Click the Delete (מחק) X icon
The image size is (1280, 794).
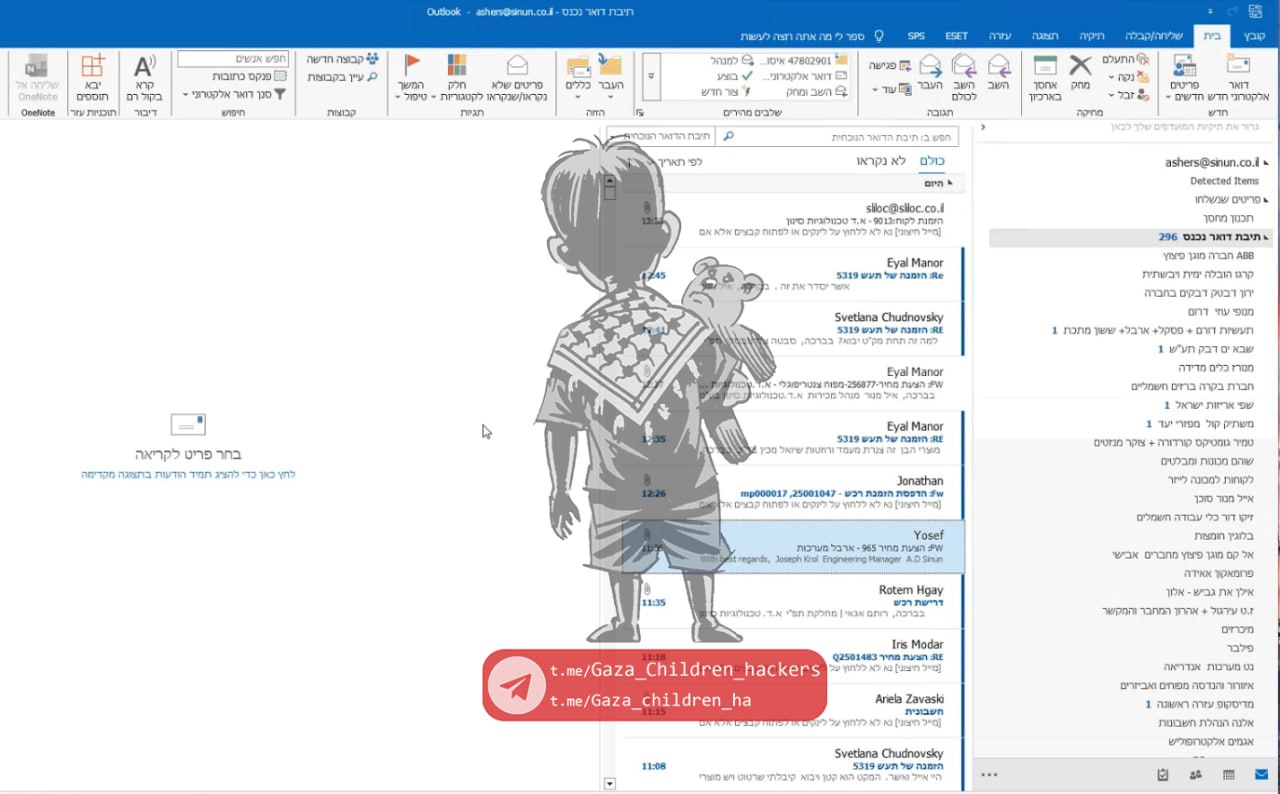coord(1080,67)
